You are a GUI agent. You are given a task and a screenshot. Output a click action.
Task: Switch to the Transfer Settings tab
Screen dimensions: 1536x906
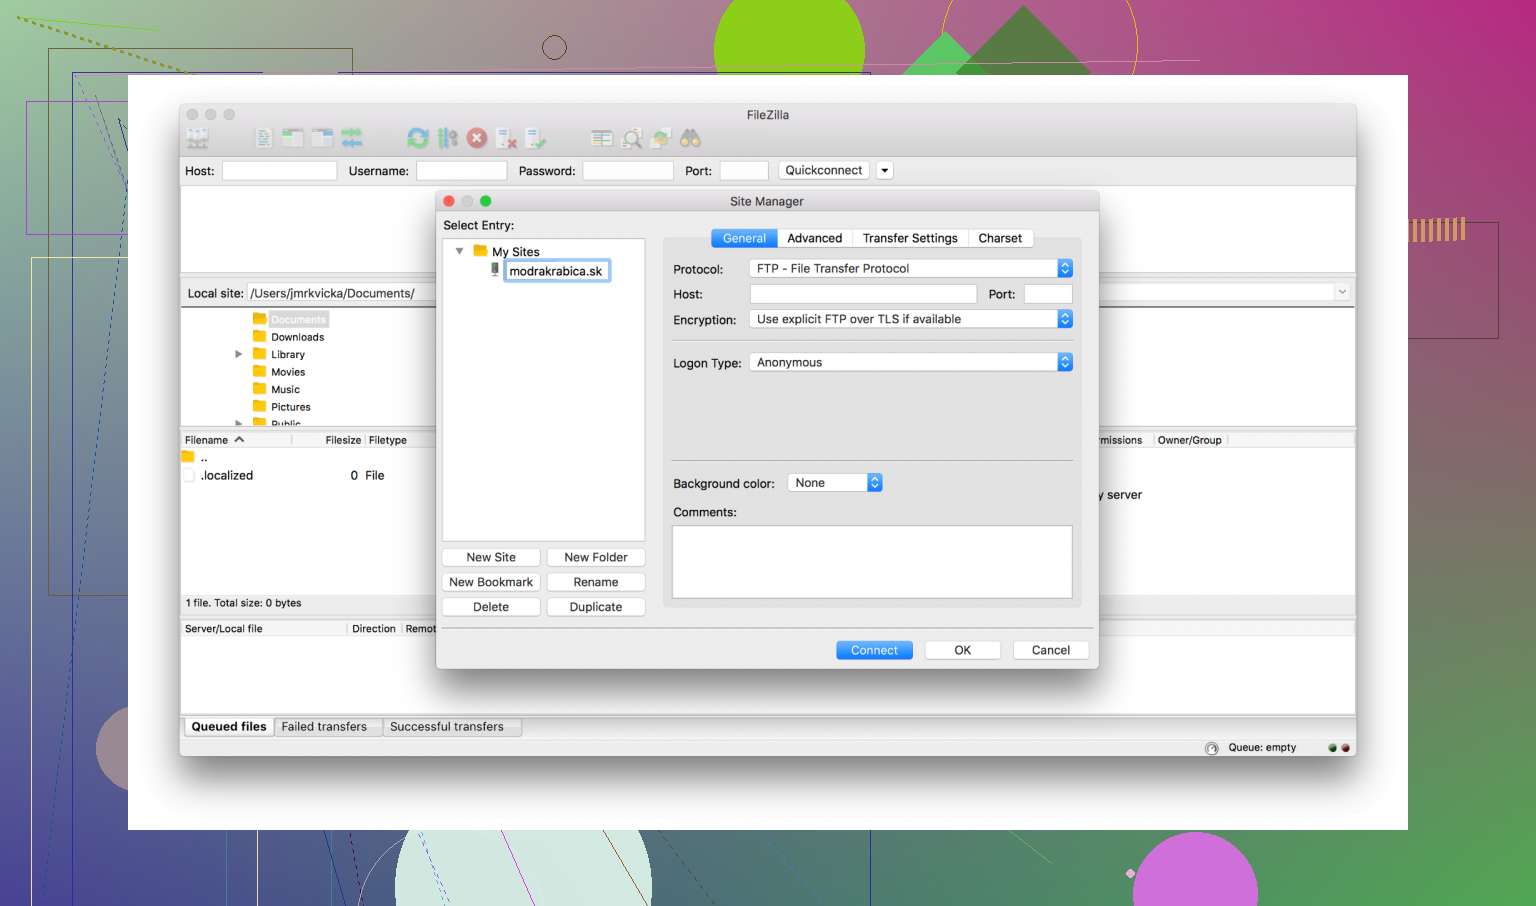coord(909,238)
